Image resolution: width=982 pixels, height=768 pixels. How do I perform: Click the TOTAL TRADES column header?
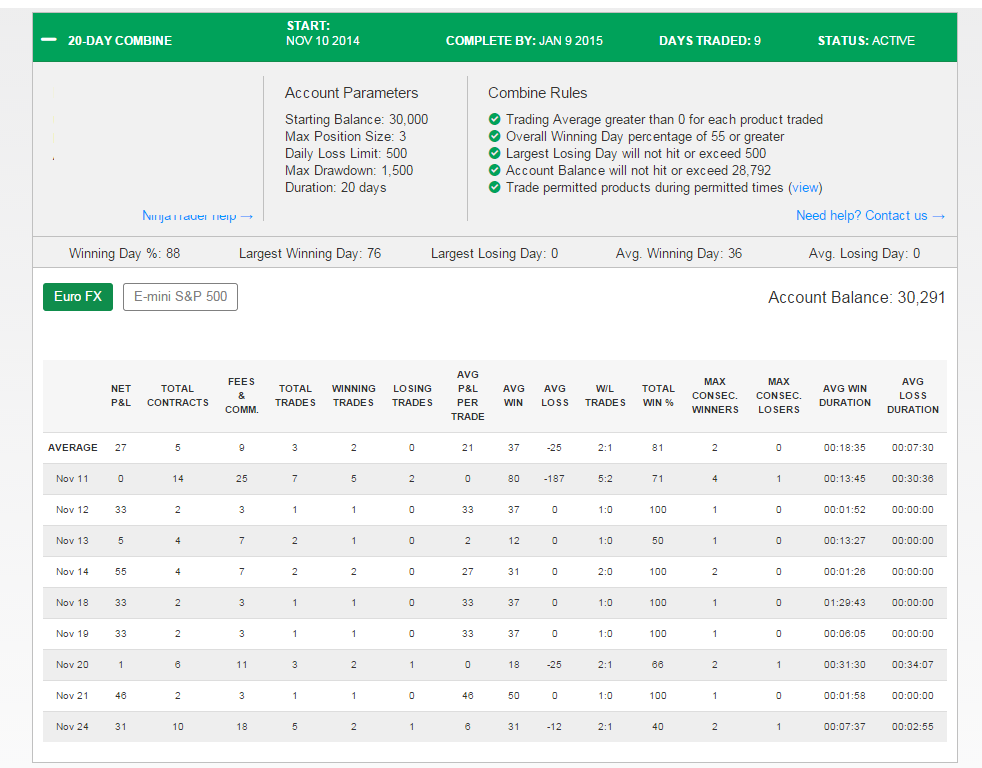tap(295, 395)
